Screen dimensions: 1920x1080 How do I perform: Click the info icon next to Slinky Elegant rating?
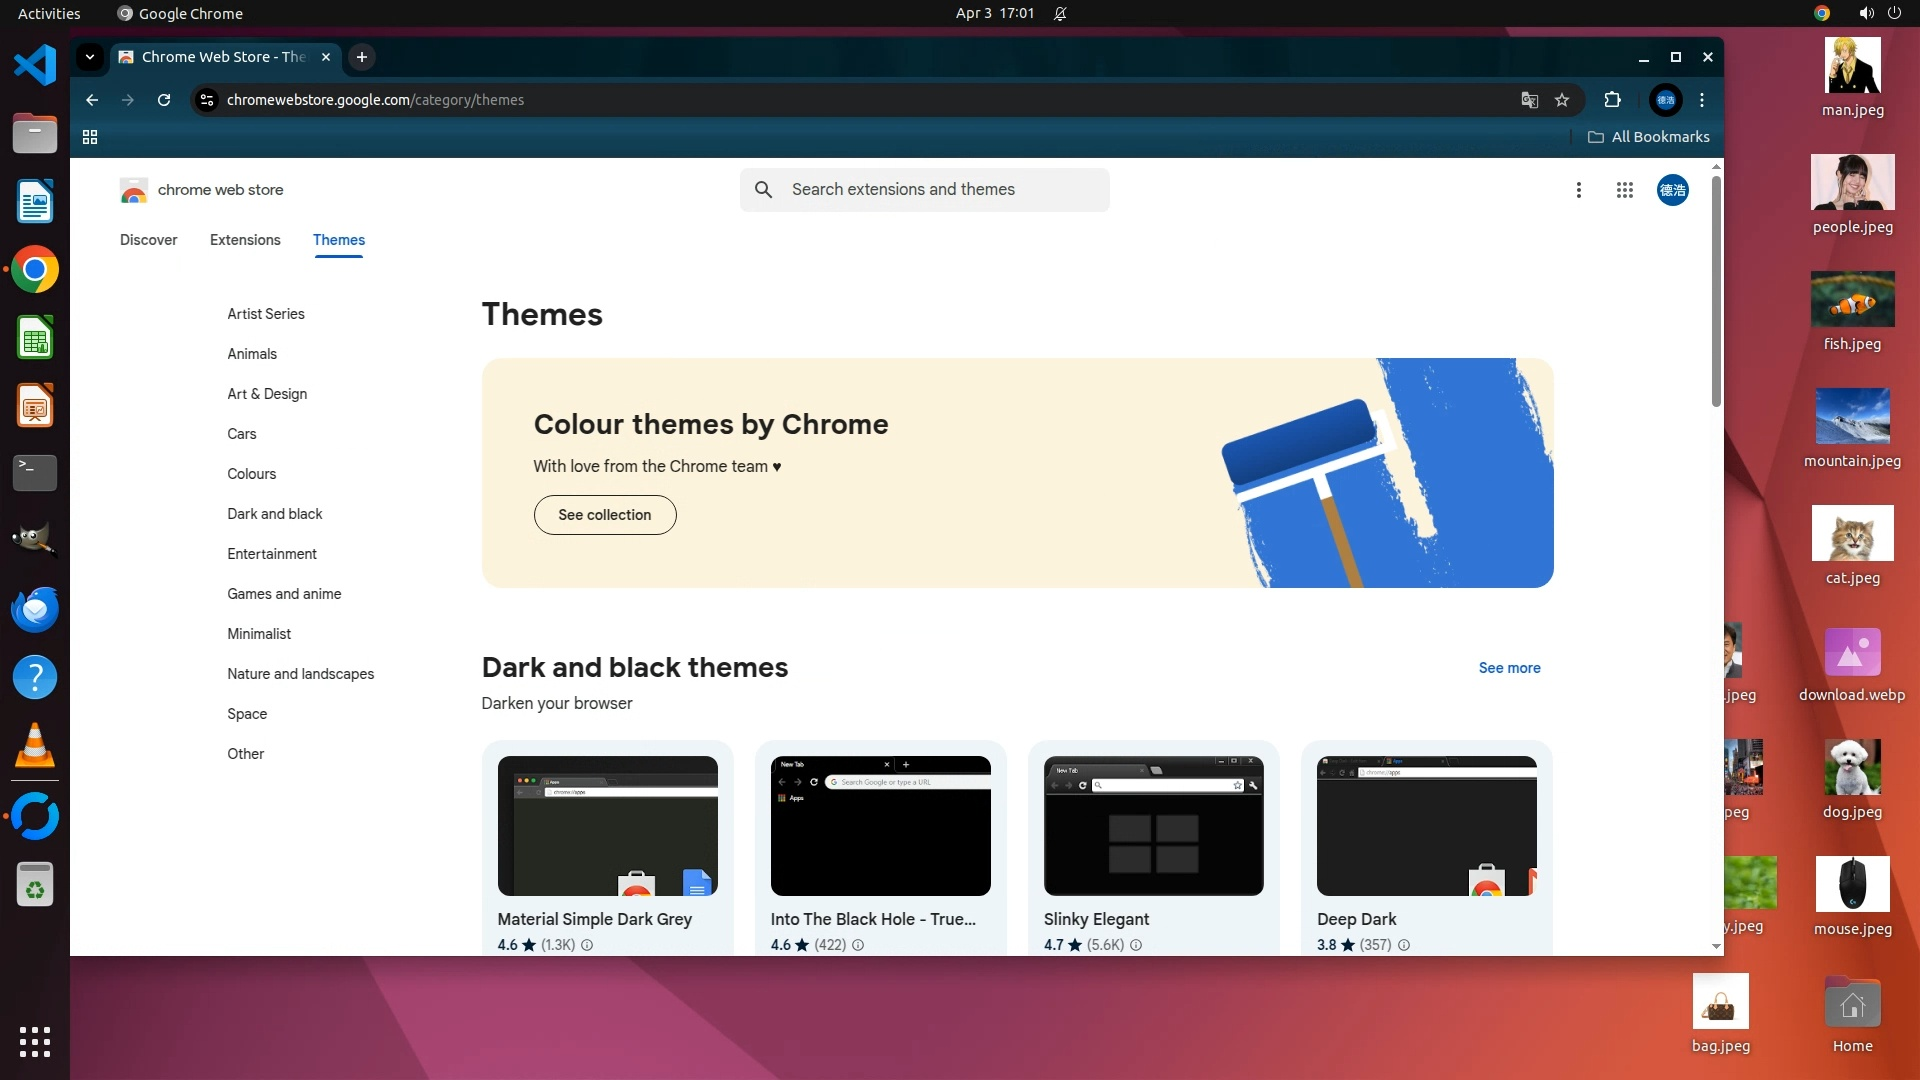tap(1136, 945)
